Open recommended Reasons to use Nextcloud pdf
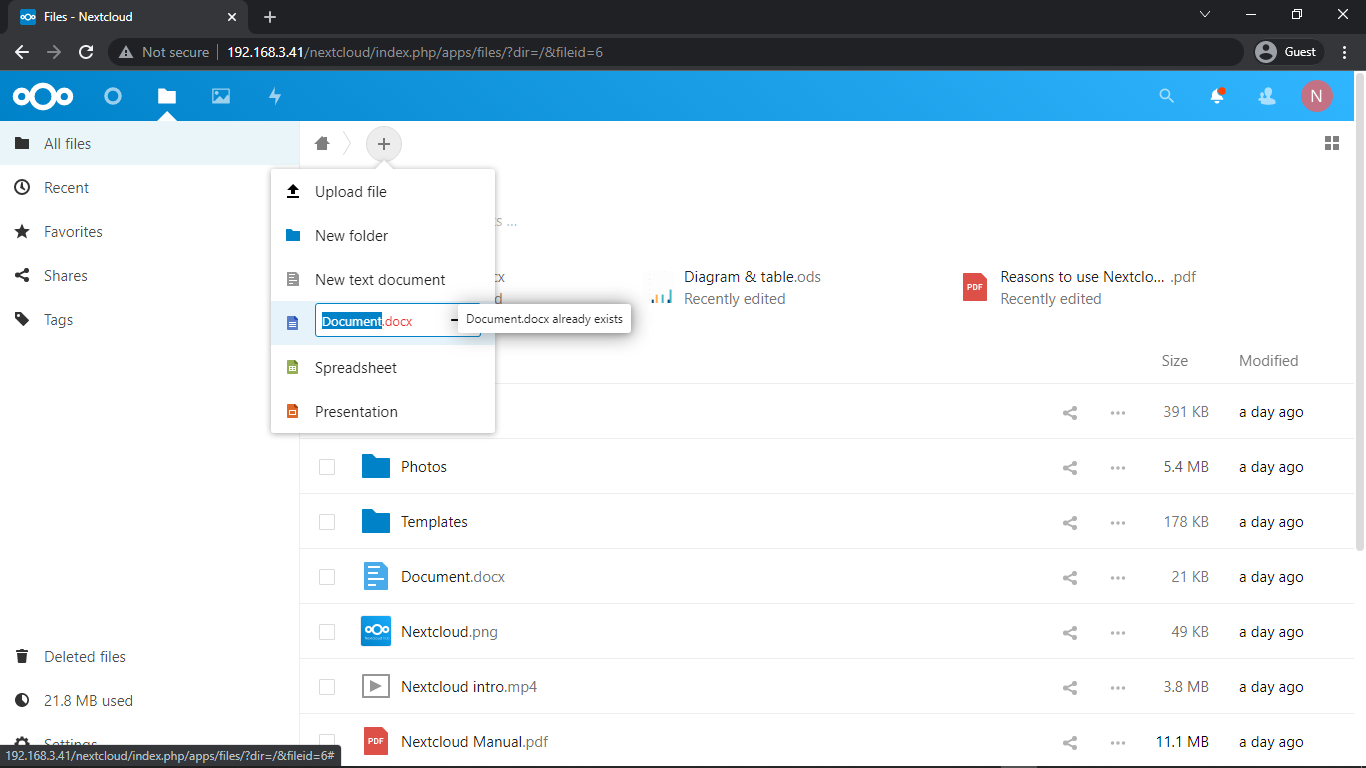The image size is (1366, 768). point(1080,287)
